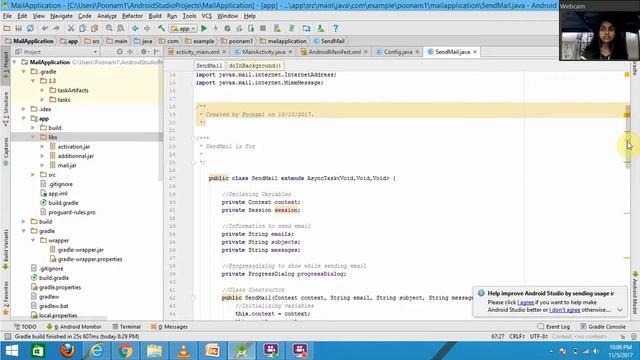Click the Stop square icon
The image size is (640, 360).
(x=263, y=28)
